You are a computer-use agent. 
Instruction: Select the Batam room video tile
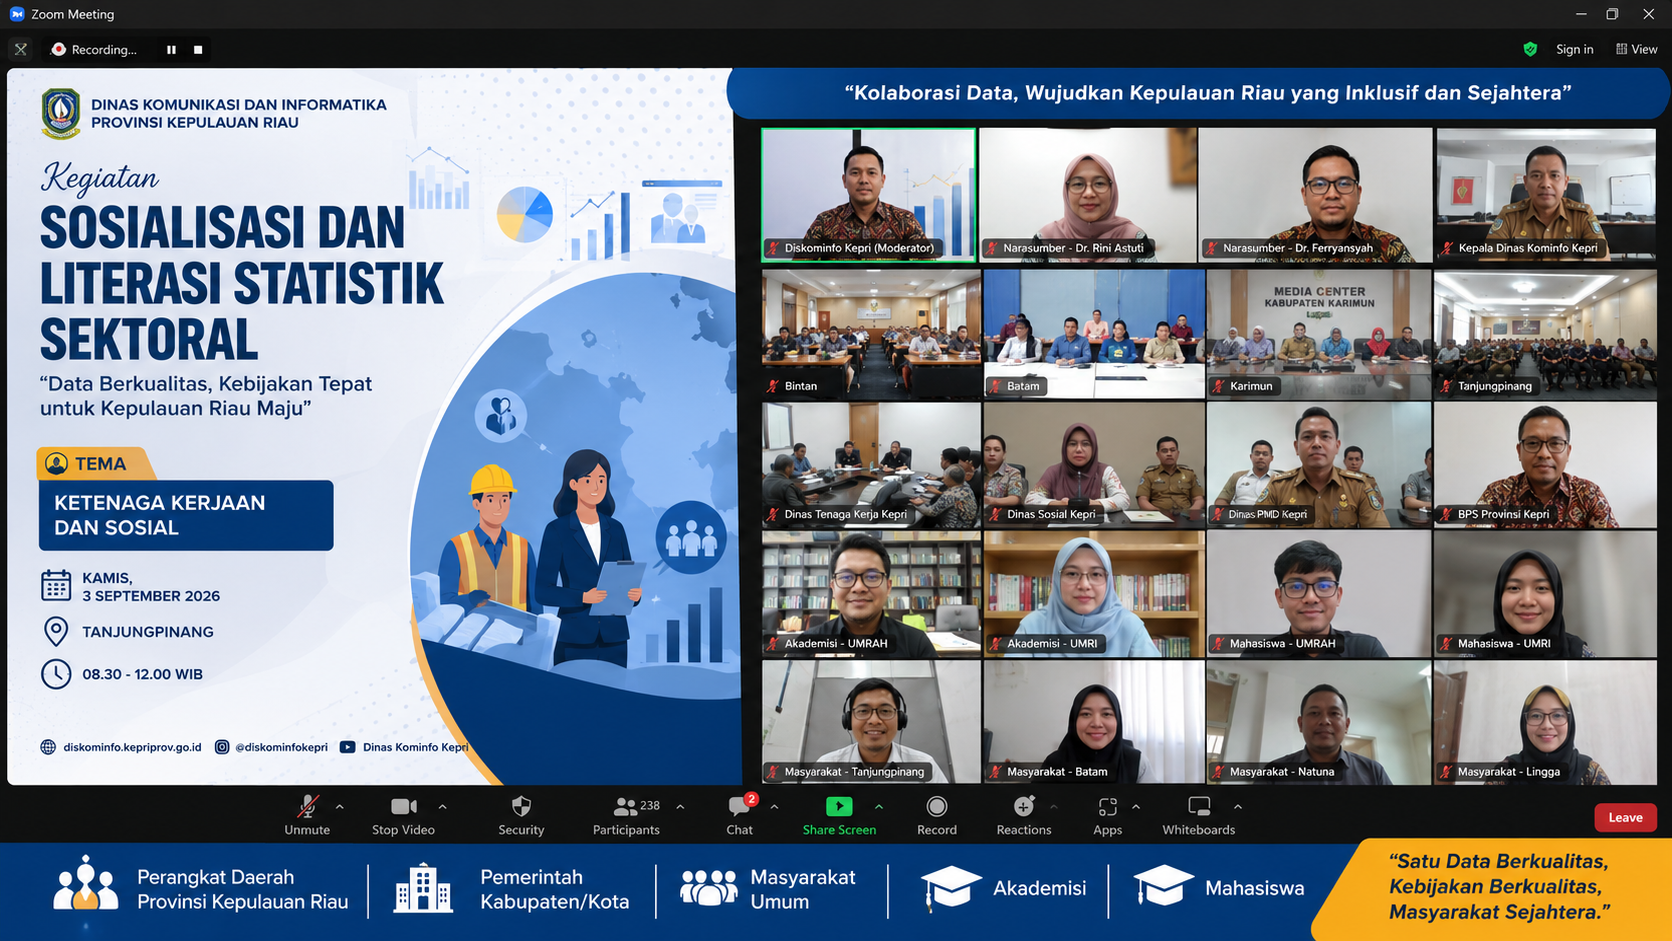pos(1094,334)
